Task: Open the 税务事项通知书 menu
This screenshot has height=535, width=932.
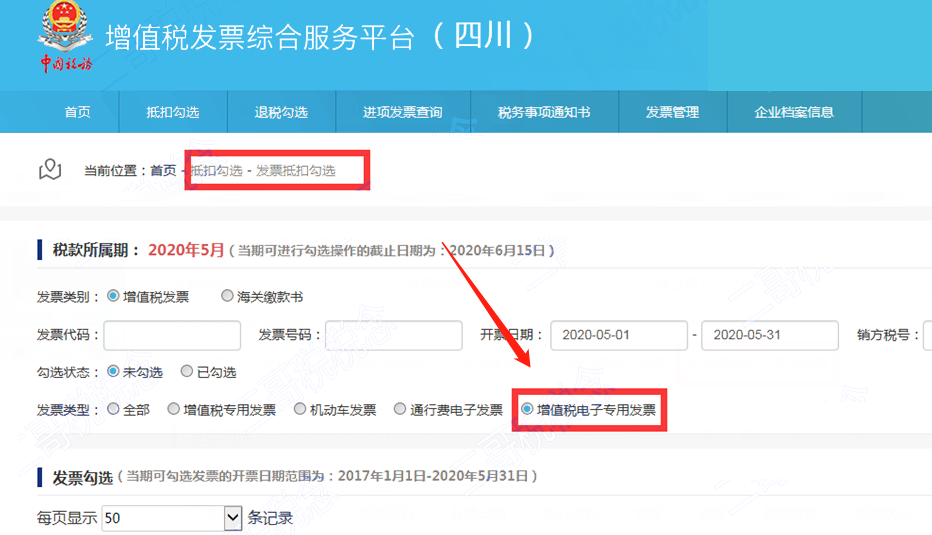Action: click(544, 112)
